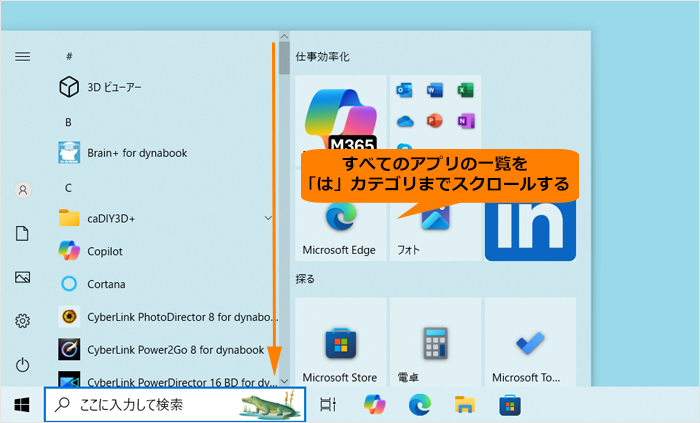Launch CyberLink Power2Go 8 for dynabook
Screen dimensions: 700x423
163,349
